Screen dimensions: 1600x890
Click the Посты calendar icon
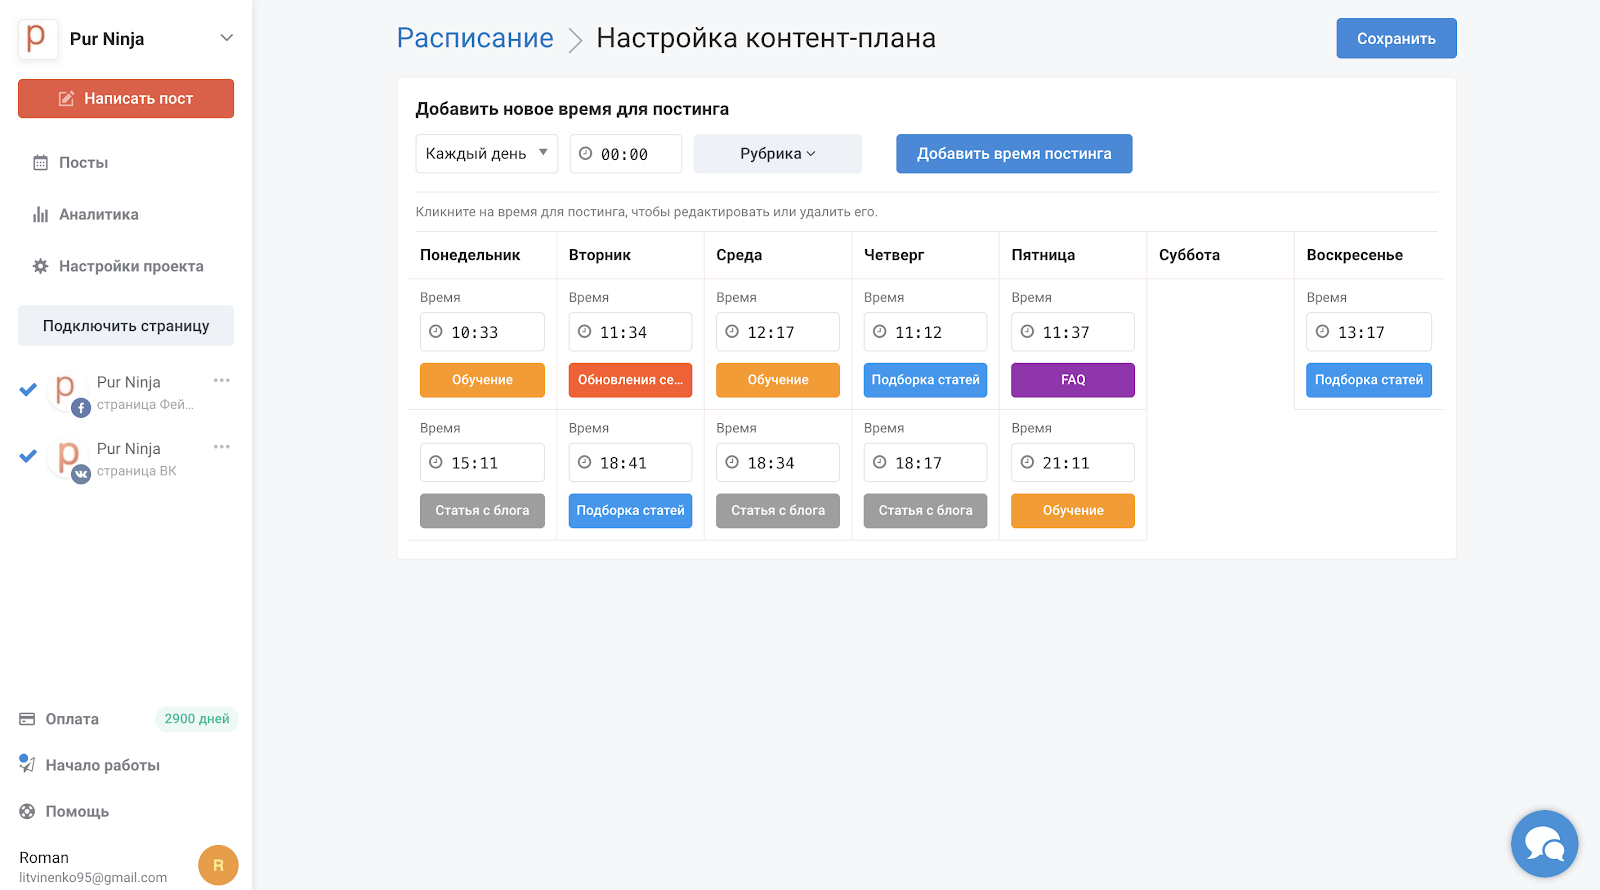[x=40, y=163]
